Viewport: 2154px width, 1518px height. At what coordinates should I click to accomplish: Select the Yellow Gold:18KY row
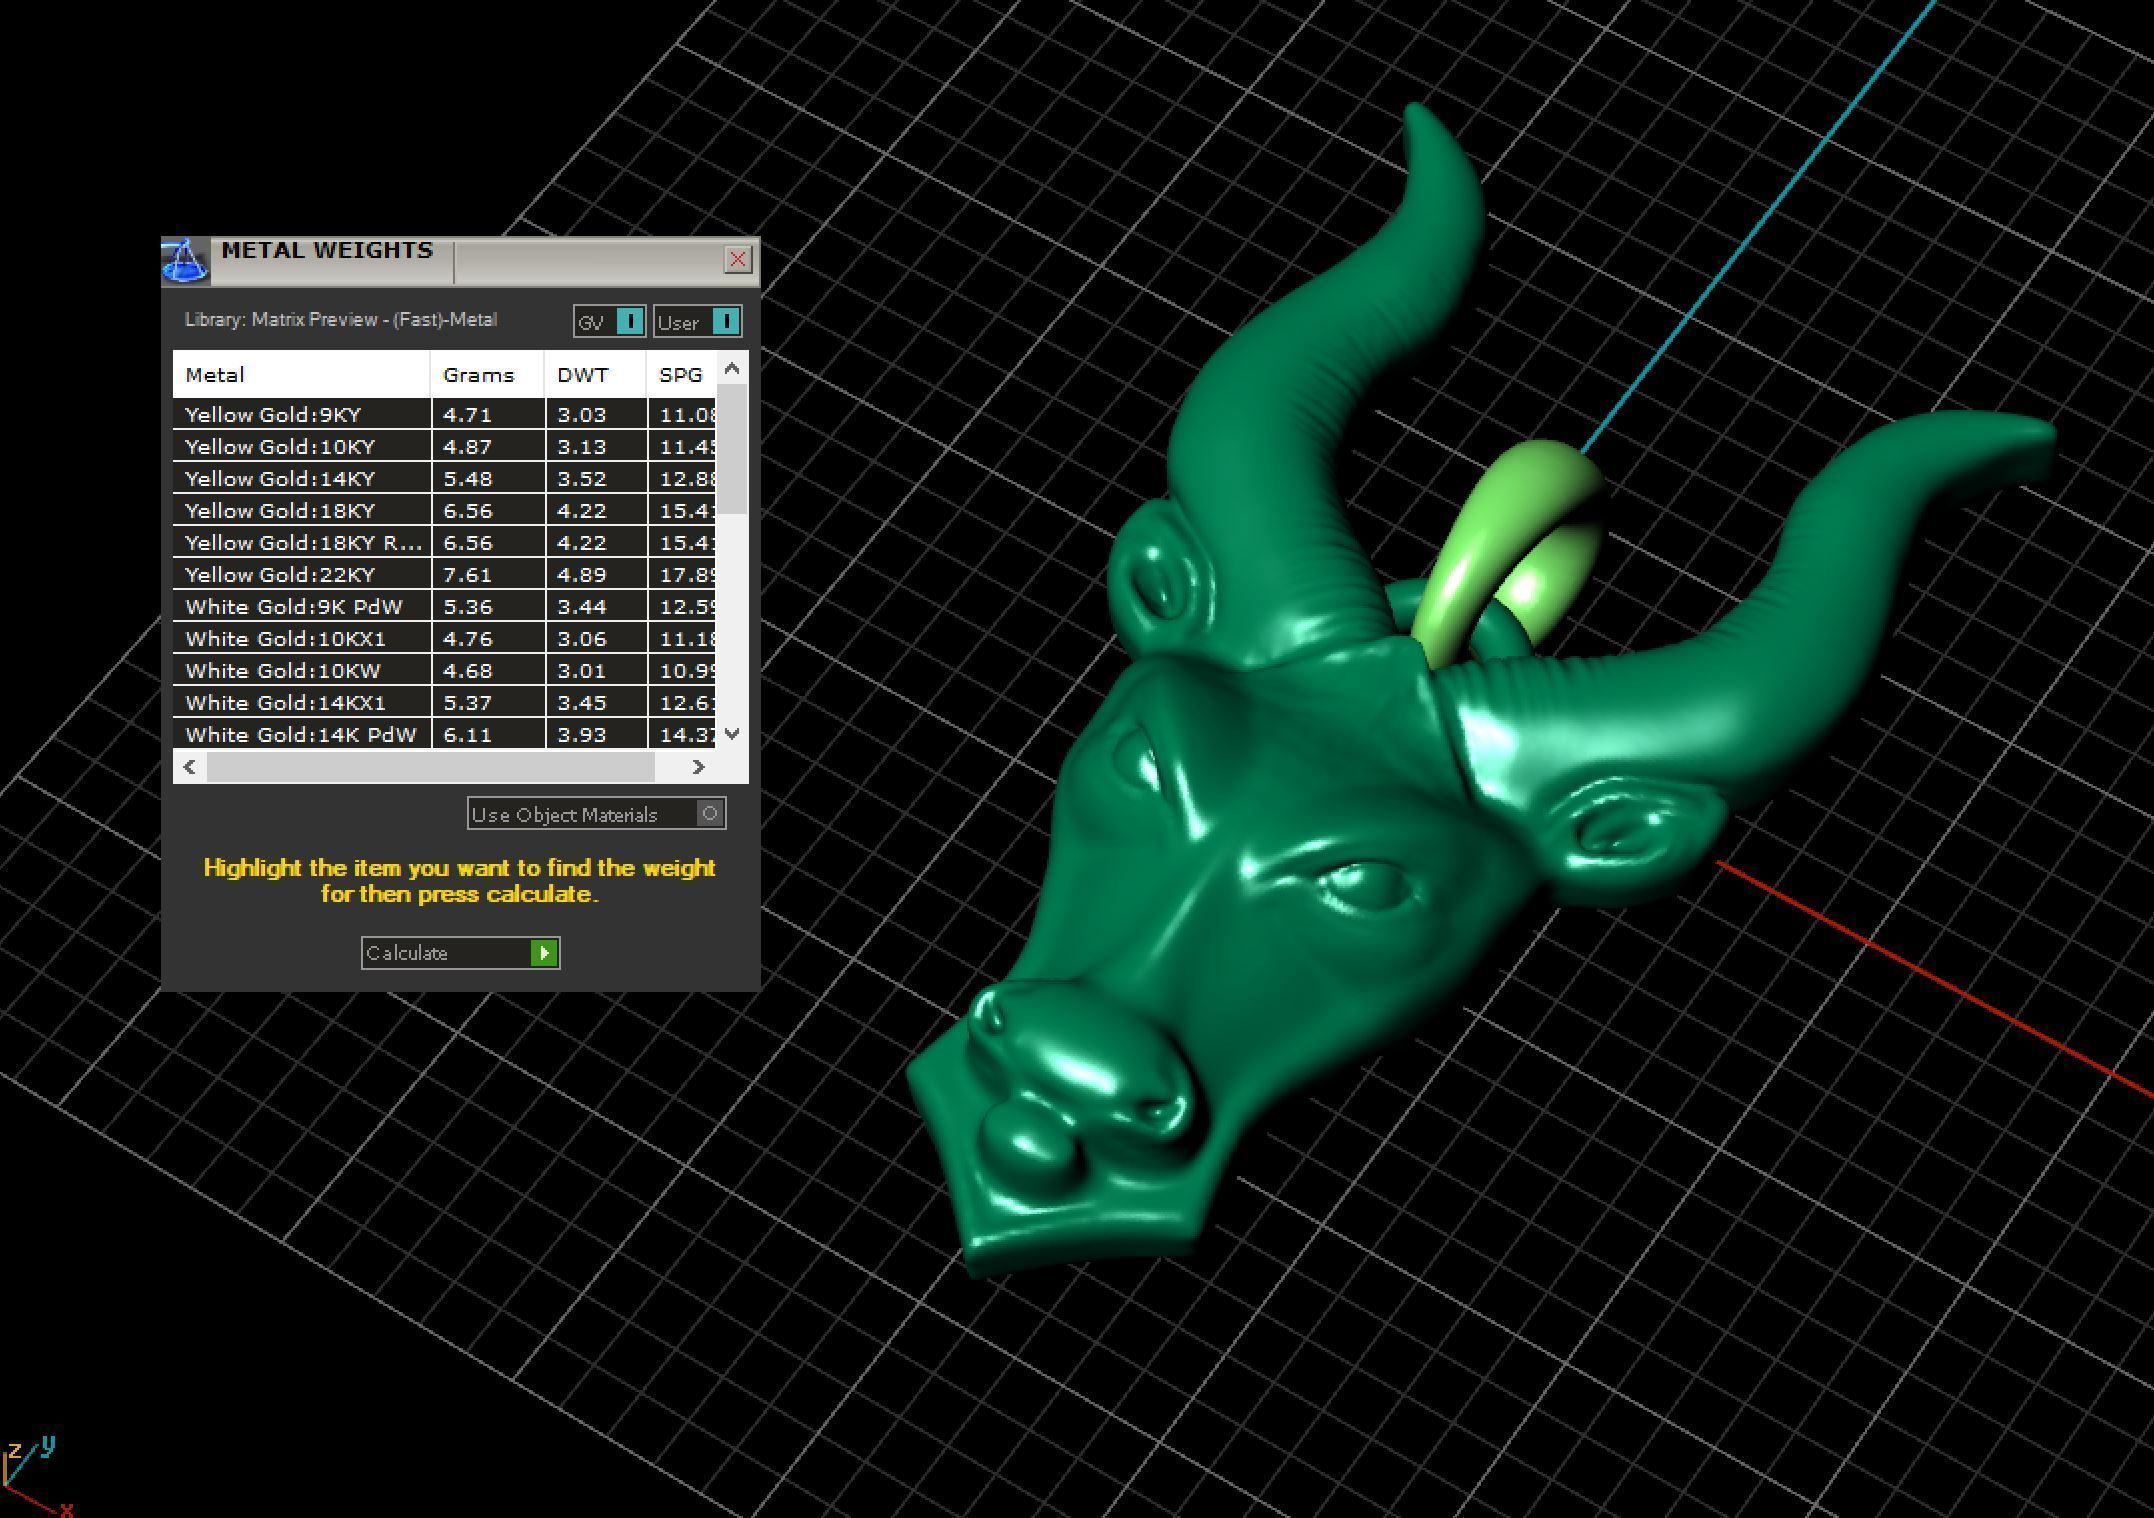tap(445, 511)
